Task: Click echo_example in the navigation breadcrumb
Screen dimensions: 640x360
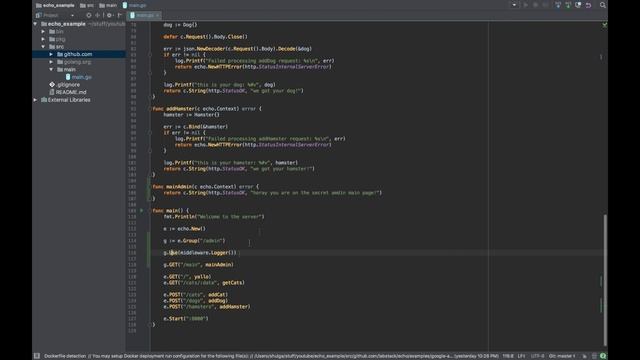Action: [55, 5]
